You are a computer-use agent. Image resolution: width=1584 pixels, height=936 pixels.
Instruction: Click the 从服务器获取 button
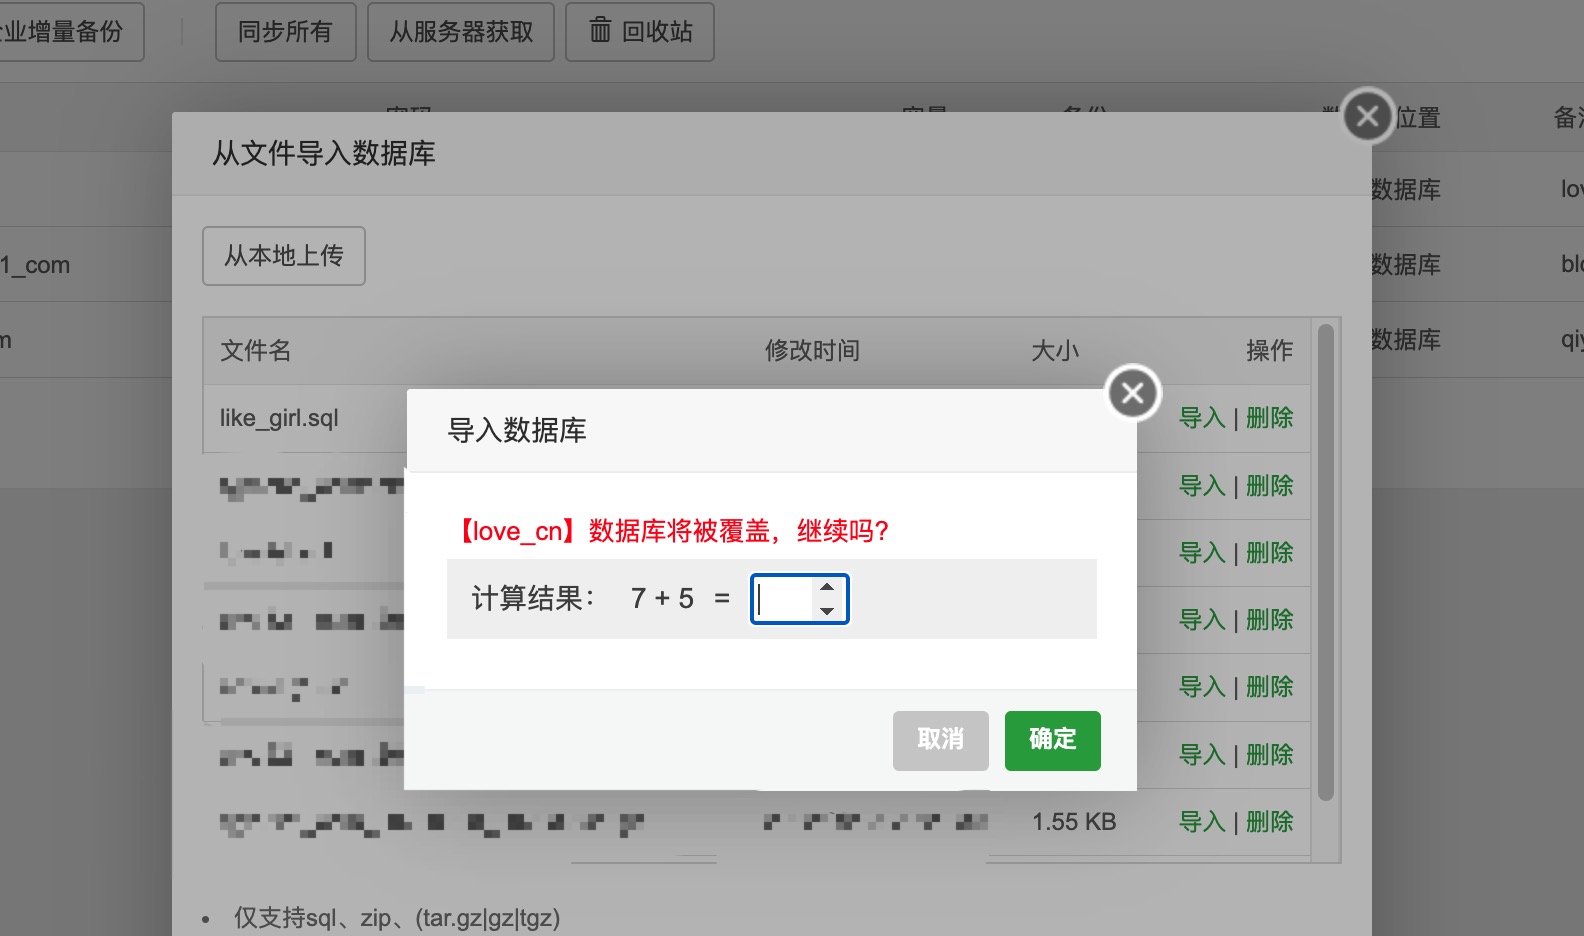(461, 32)
